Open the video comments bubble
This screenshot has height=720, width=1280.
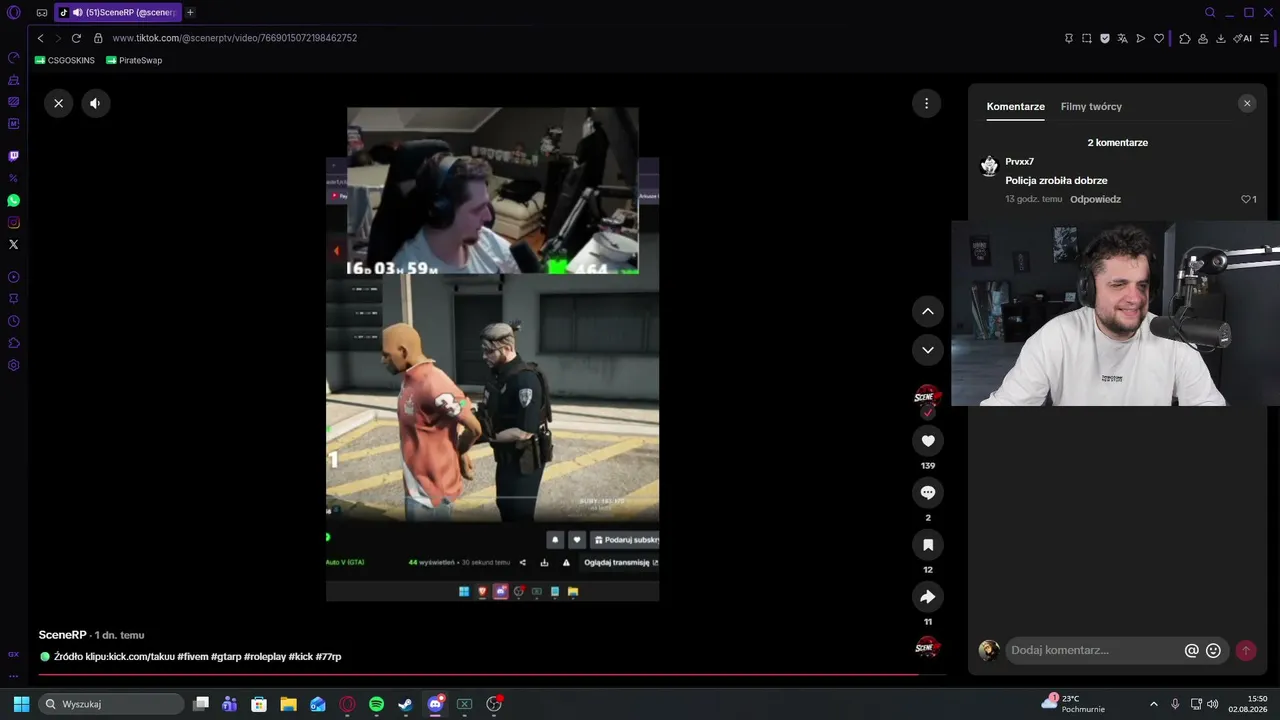pos(928,493)
